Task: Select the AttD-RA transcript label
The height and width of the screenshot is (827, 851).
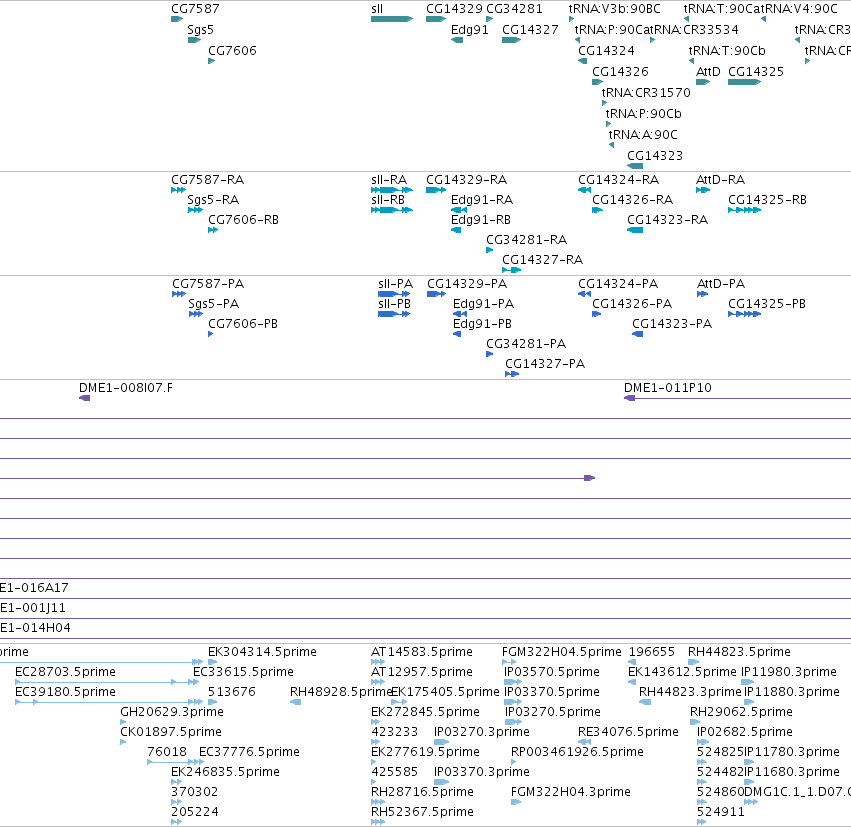Action: pyautogui.click(x=720, y=180)
